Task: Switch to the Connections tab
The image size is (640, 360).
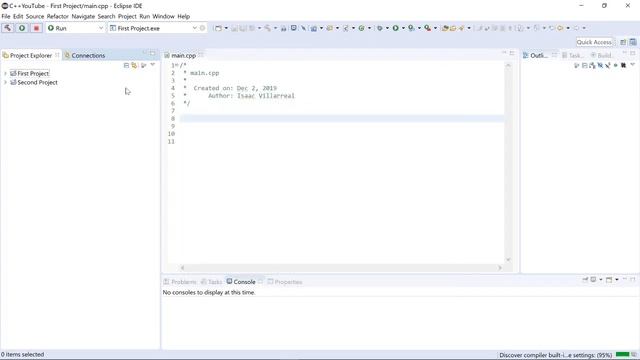Action: pos(85,55)
